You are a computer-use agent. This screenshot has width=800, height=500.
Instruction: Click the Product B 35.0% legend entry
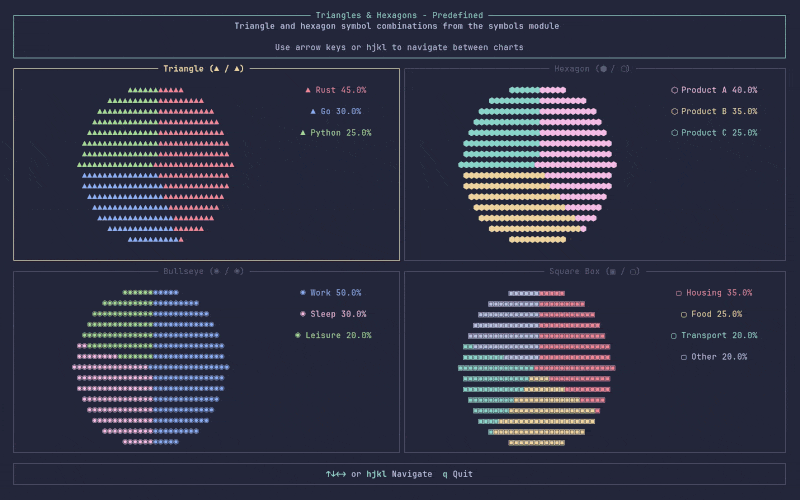click(714, 111)
